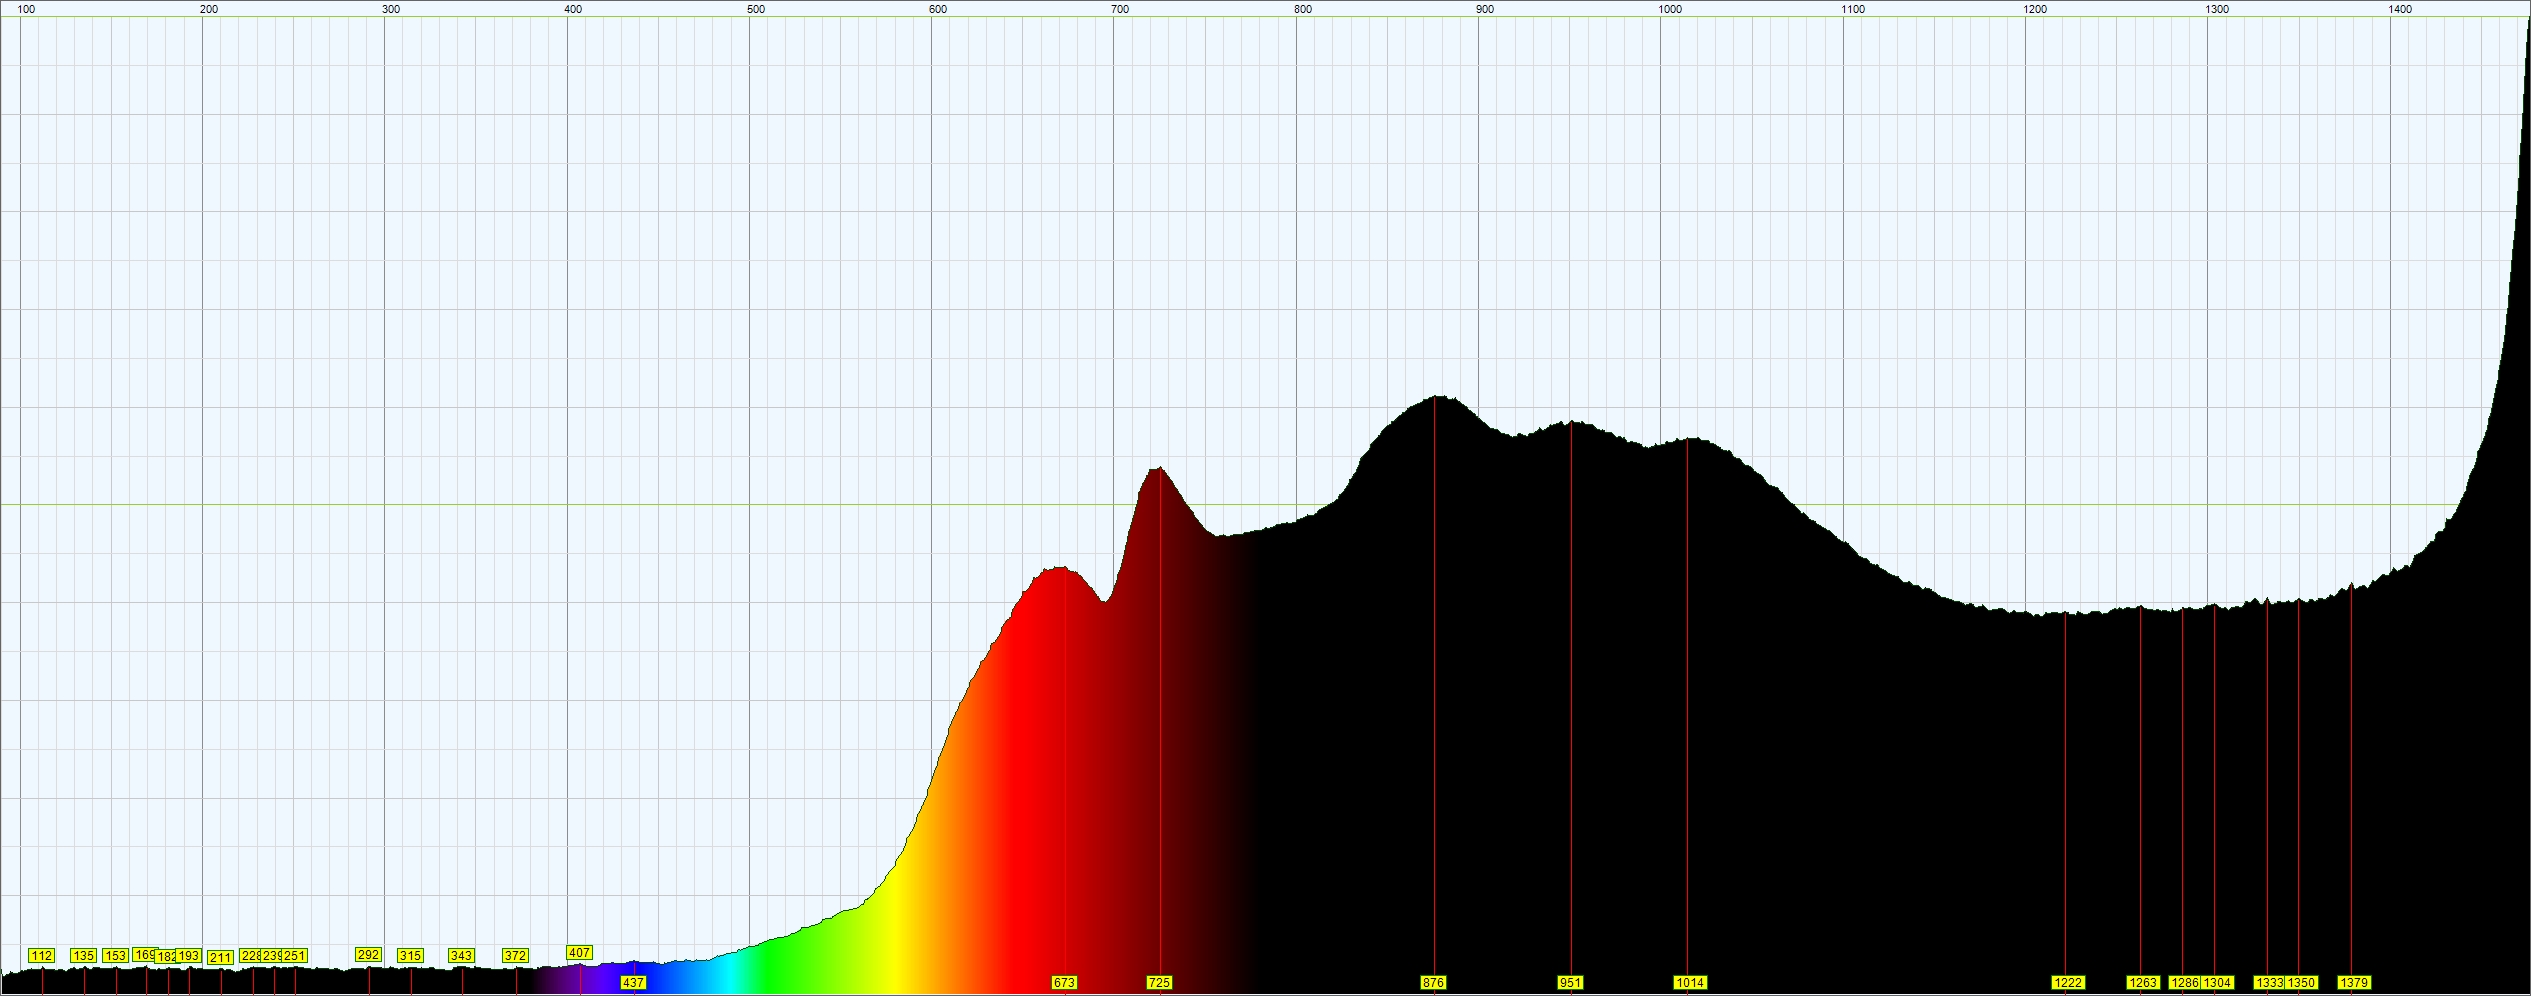Select the 292 peak label
The width and height of the screenshot is (2531, 996).
(368, 955)
